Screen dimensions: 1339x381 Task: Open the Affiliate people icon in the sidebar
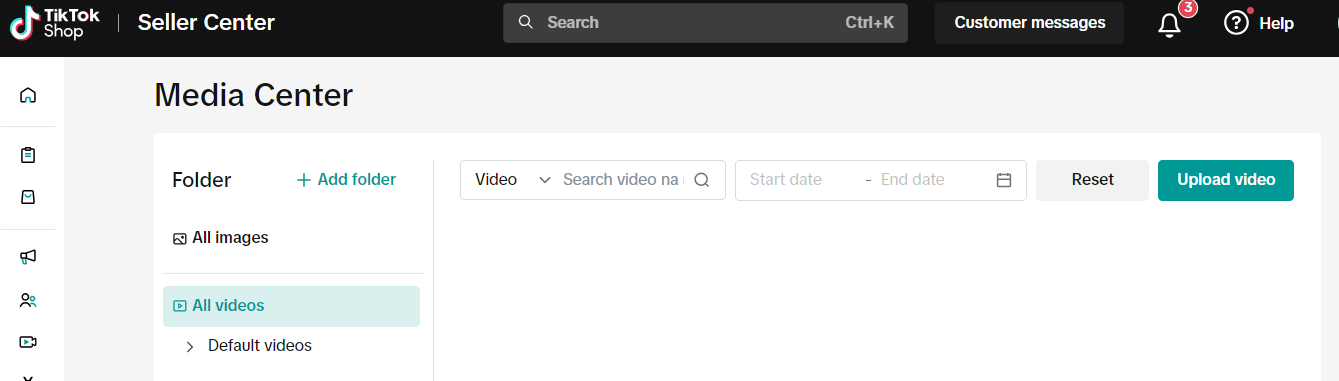coord(28,299)
